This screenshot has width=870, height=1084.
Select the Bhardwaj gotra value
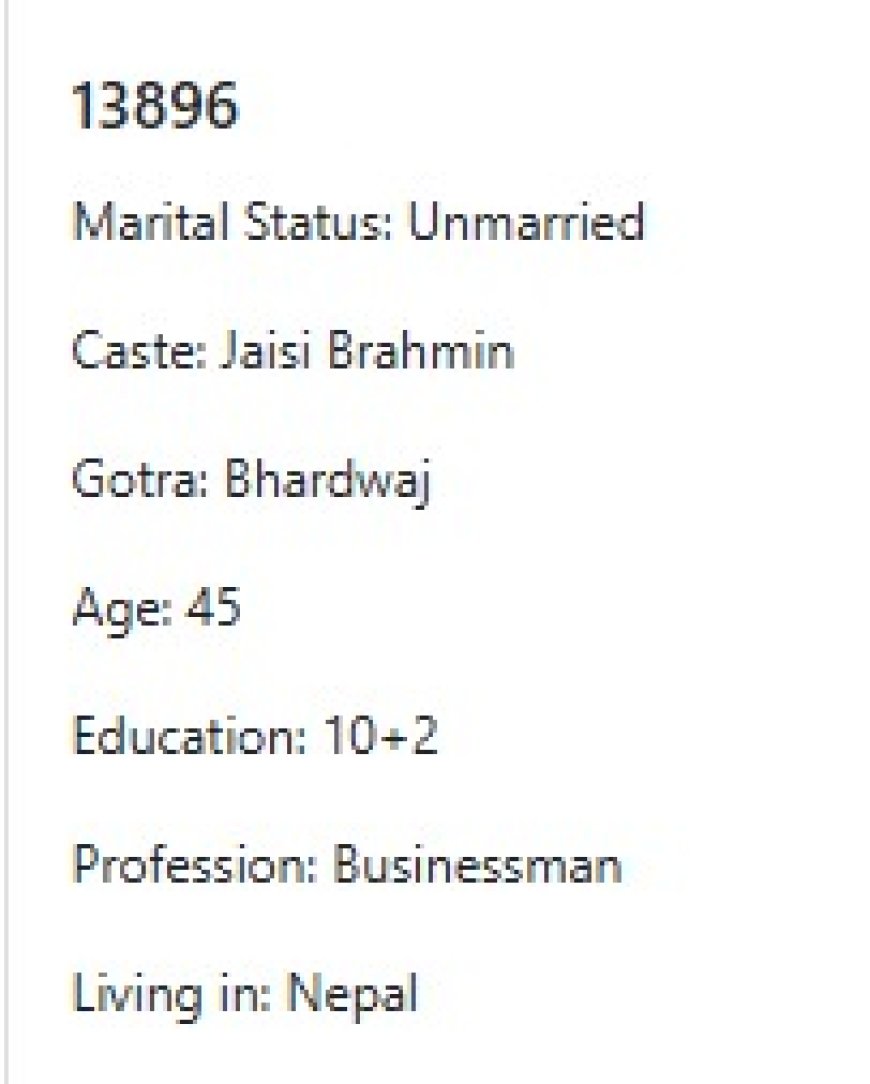click(x=326, y=481)
